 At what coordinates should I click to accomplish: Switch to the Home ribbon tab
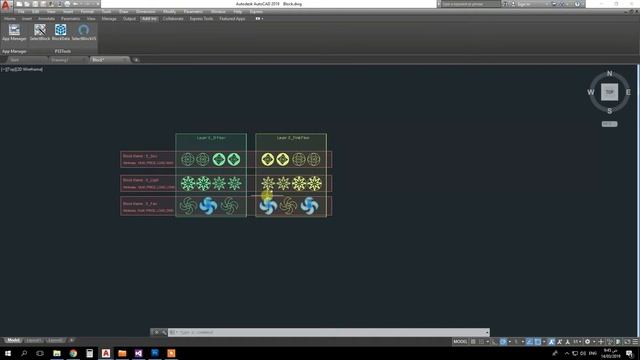click(10, 19)
